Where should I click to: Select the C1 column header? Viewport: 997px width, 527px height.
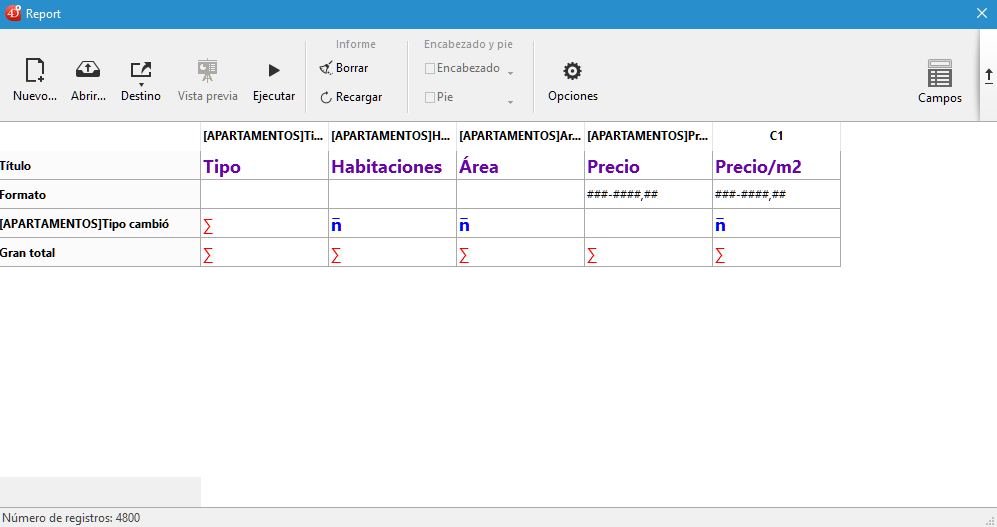(x=776, y=135)
